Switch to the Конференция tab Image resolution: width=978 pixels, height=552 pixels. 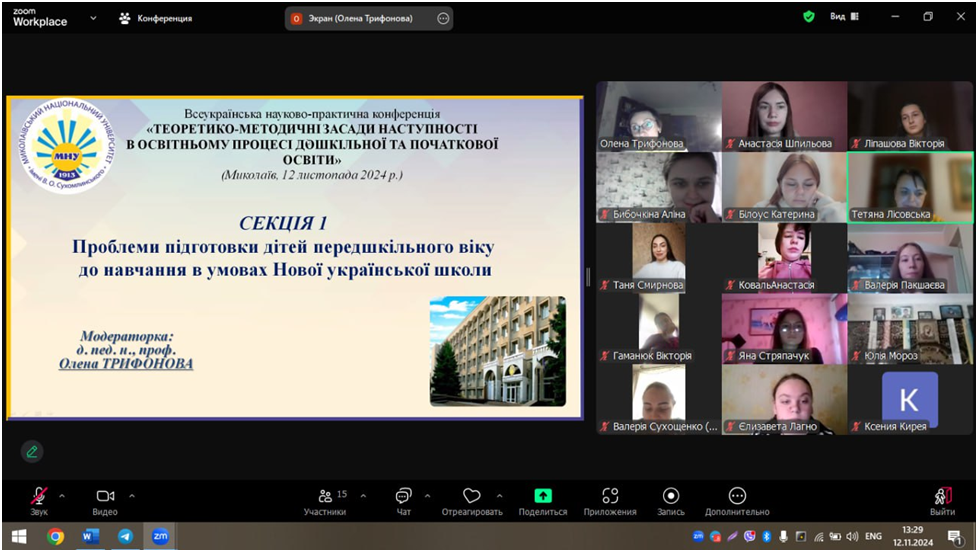pyautogui.click(x=155, y=18)
